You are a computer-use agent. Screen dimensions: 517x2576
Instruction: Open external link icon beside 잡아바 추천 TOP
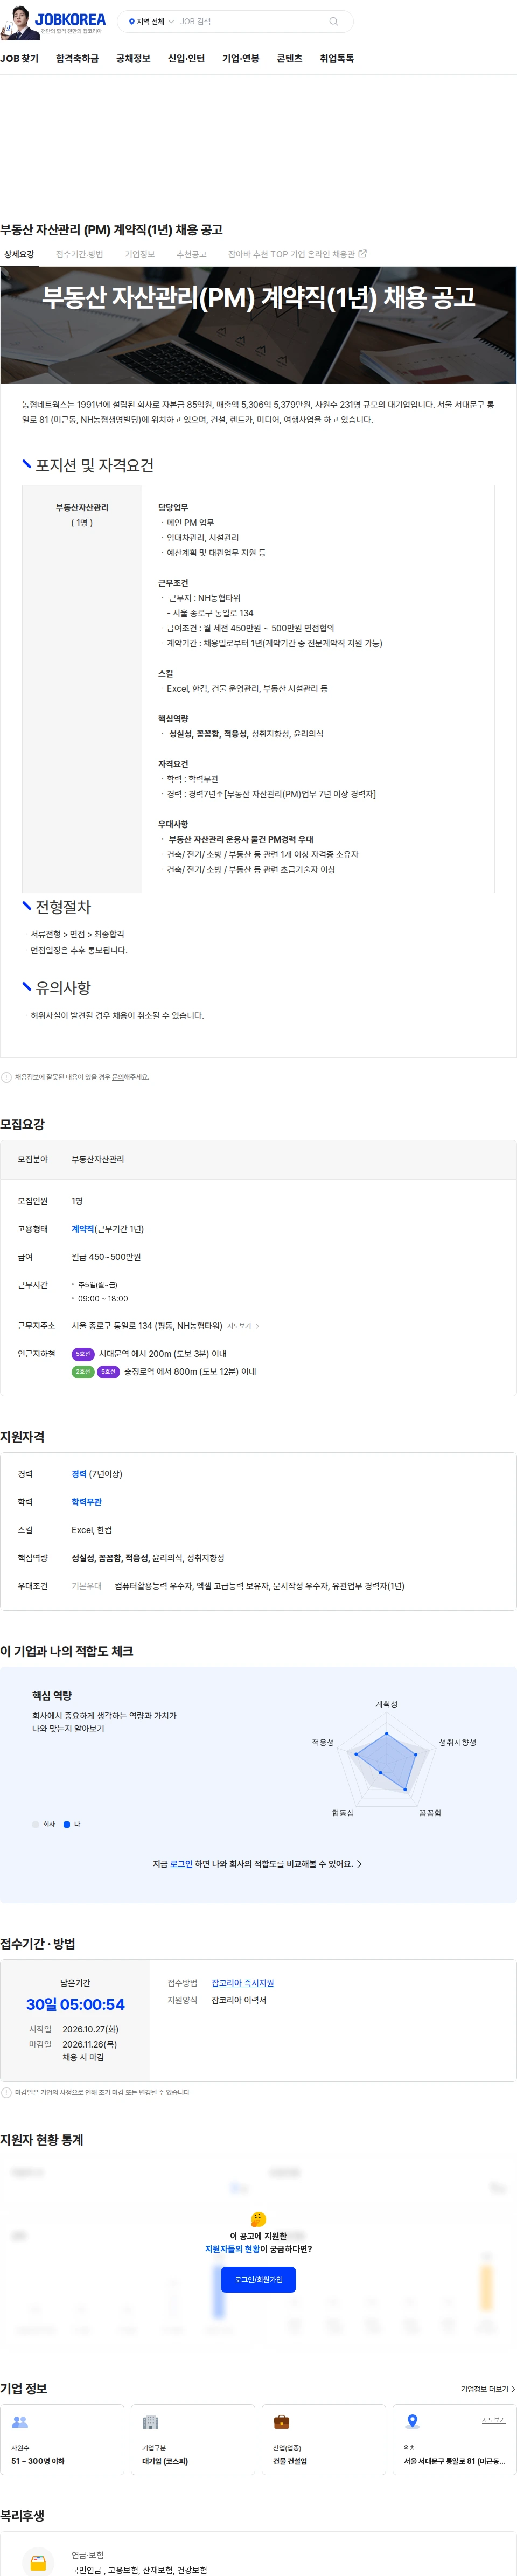(x=362, y=254)
